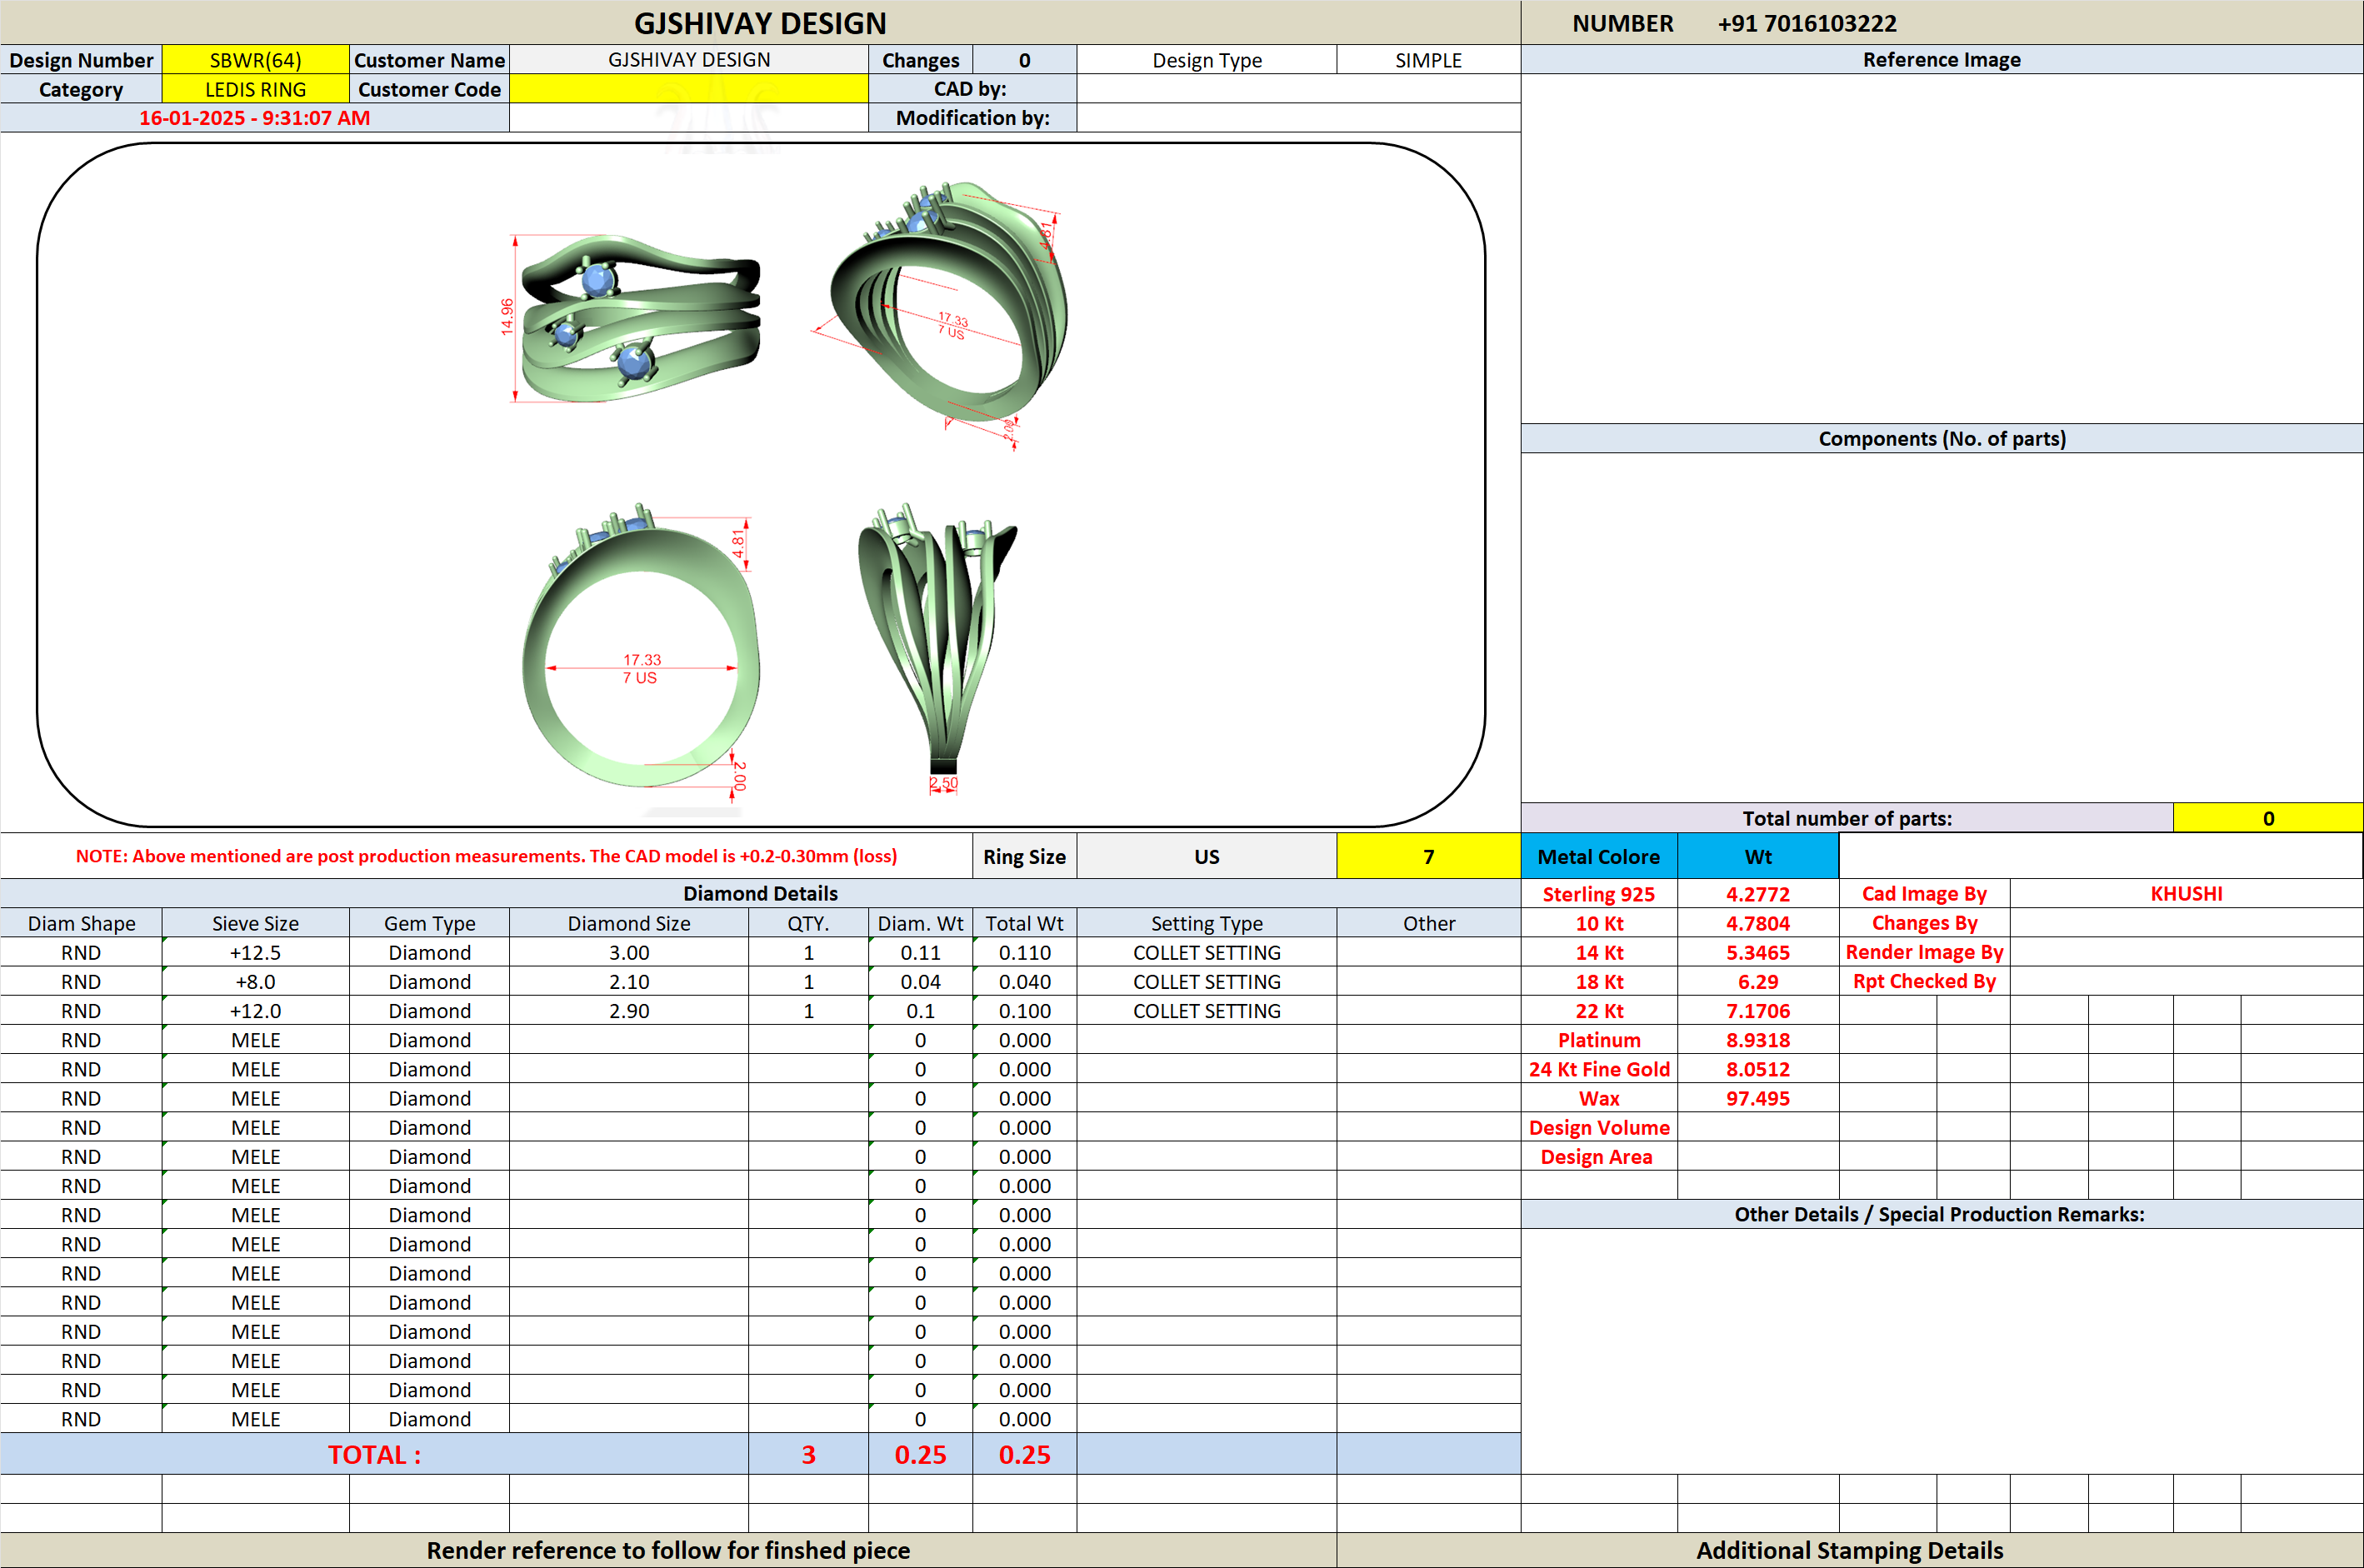
Task: Click the Design Volume label
Action: (x=1599, y=1127)
